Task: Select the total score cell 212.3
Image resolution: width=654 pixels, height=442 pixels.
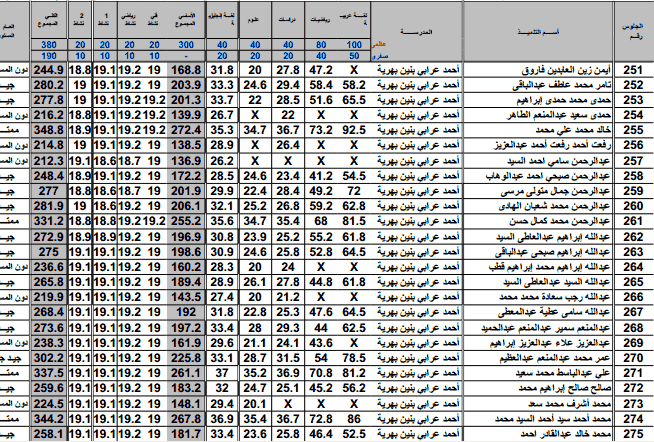Action: click(49, 161)
